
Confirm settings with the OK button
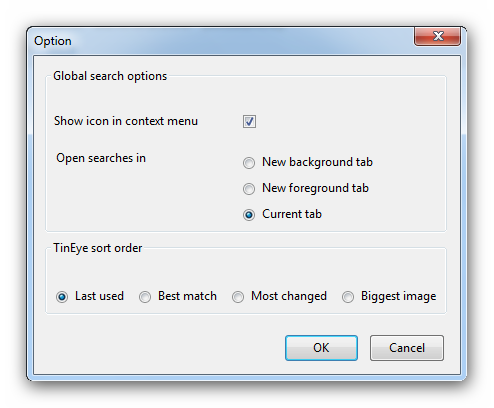coord(321,348)
